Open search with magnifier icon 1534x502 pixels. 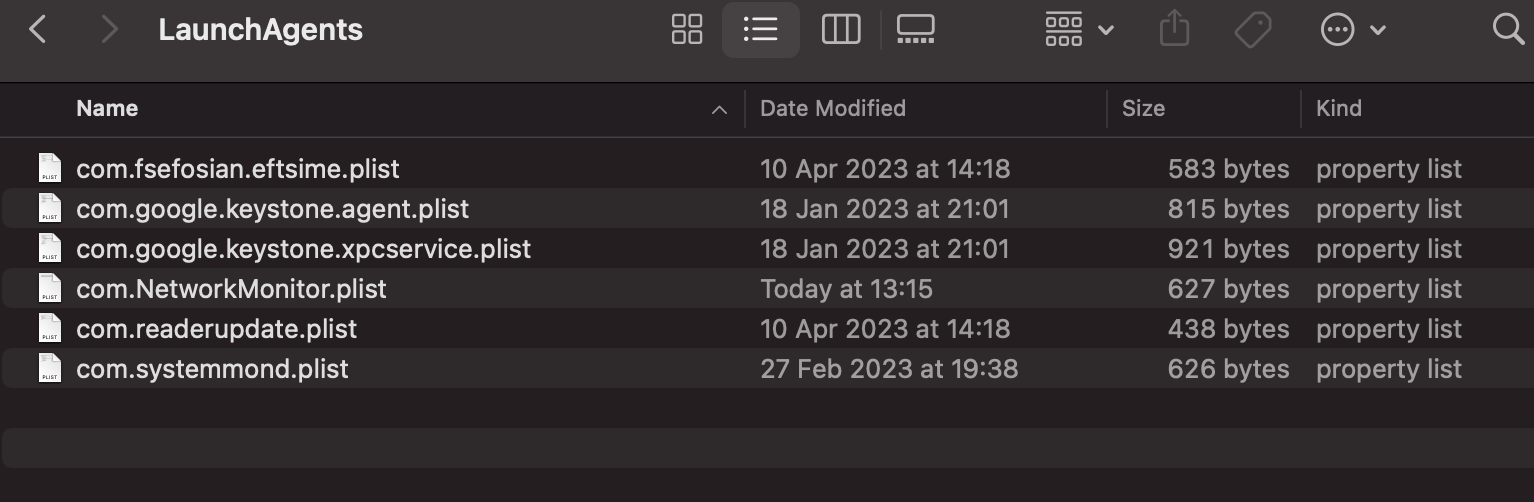(x=1508, y=30)
